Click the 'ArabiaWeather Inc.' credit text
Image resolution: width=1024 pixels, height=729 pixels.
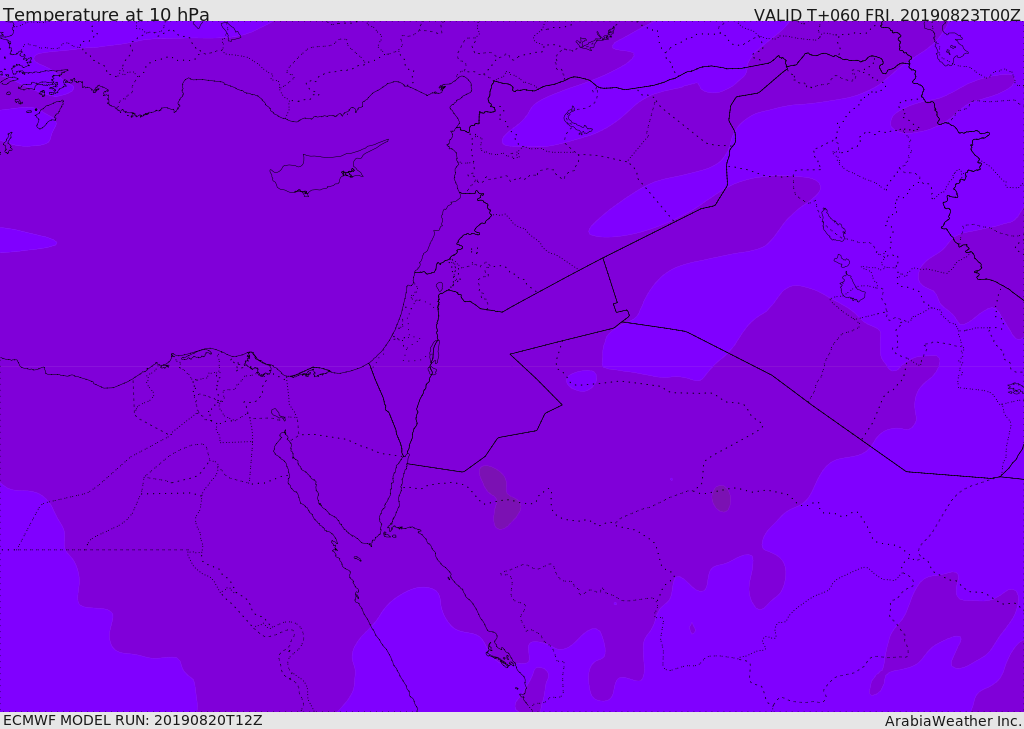click(953, 721)
